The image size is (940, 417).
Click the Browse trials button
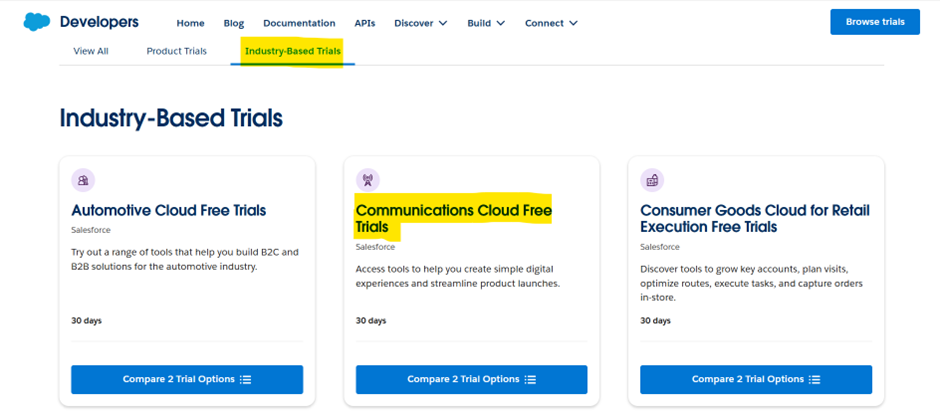(875, 22)
